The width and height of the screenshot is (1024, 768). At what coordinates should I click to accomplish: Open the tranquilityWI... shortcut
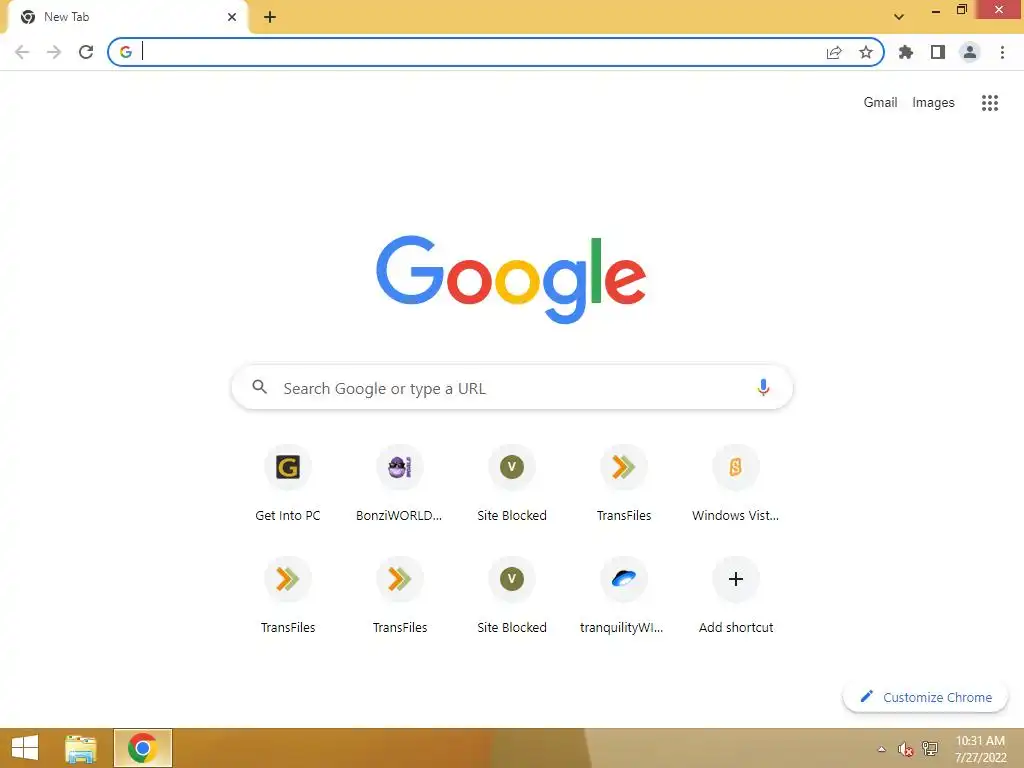pos(624,596)
